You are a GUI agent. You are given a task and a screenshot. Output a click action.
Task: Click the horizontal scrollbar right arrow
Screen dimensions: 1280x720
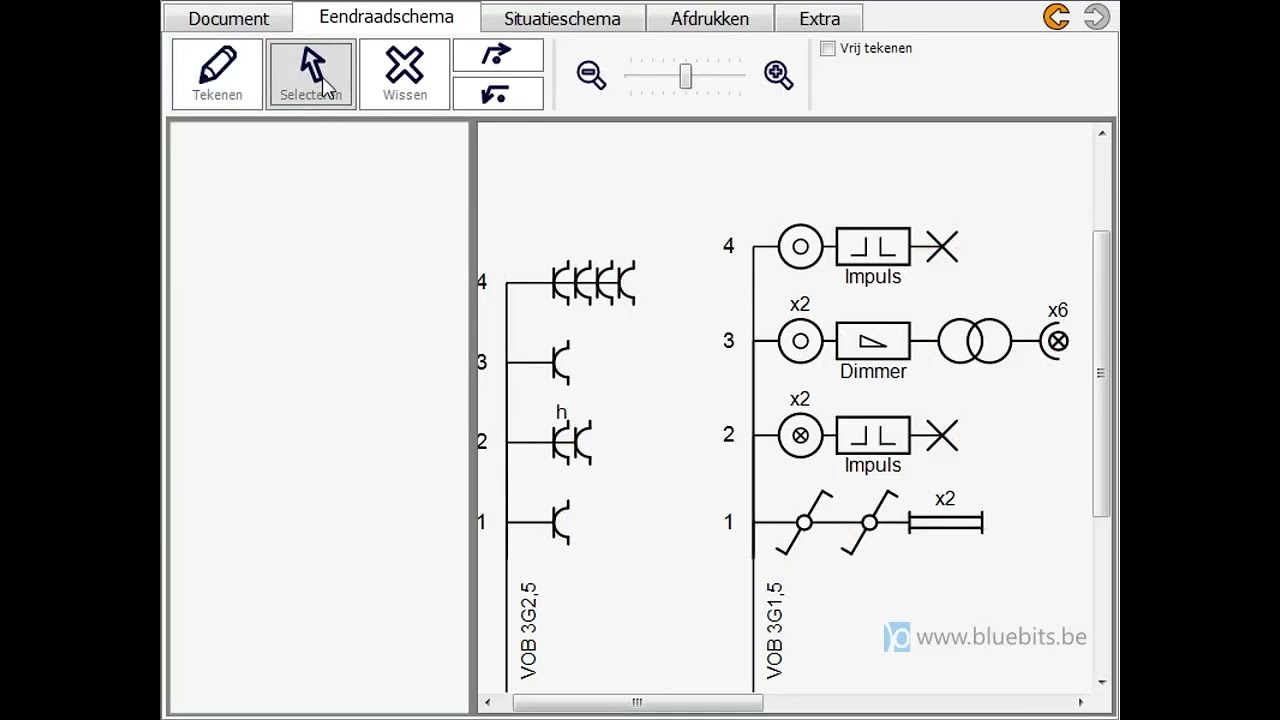tap(1081, 702)
